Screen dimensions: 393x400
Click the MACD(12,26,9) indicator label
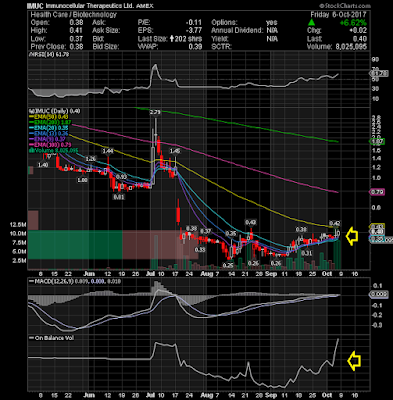[75, 281]
